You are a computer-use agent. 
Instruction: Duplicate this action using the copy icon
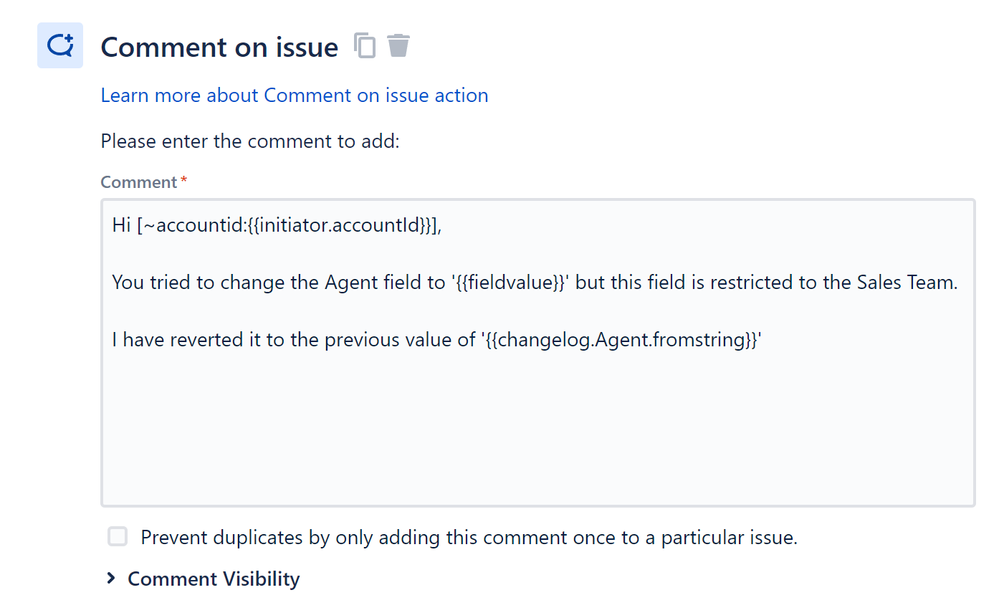(364, 45)
